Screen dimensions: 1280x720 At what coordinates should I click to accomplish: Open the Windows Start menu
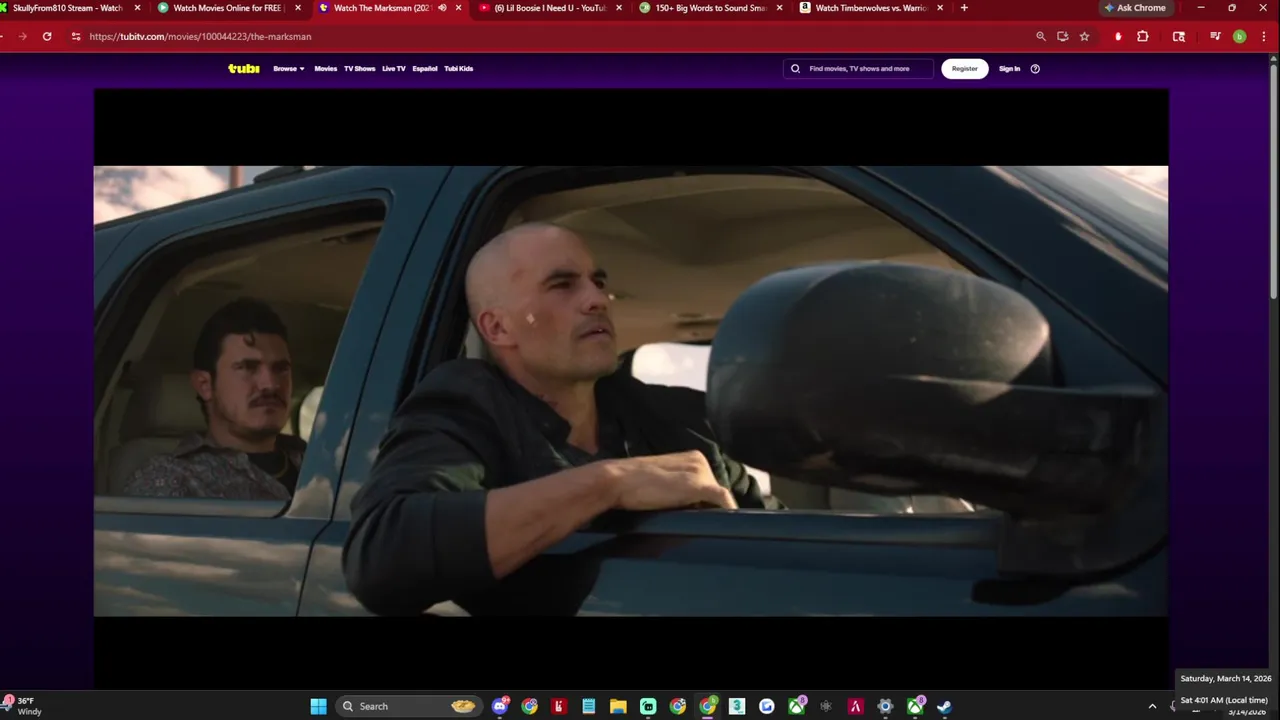coord(318,706)
